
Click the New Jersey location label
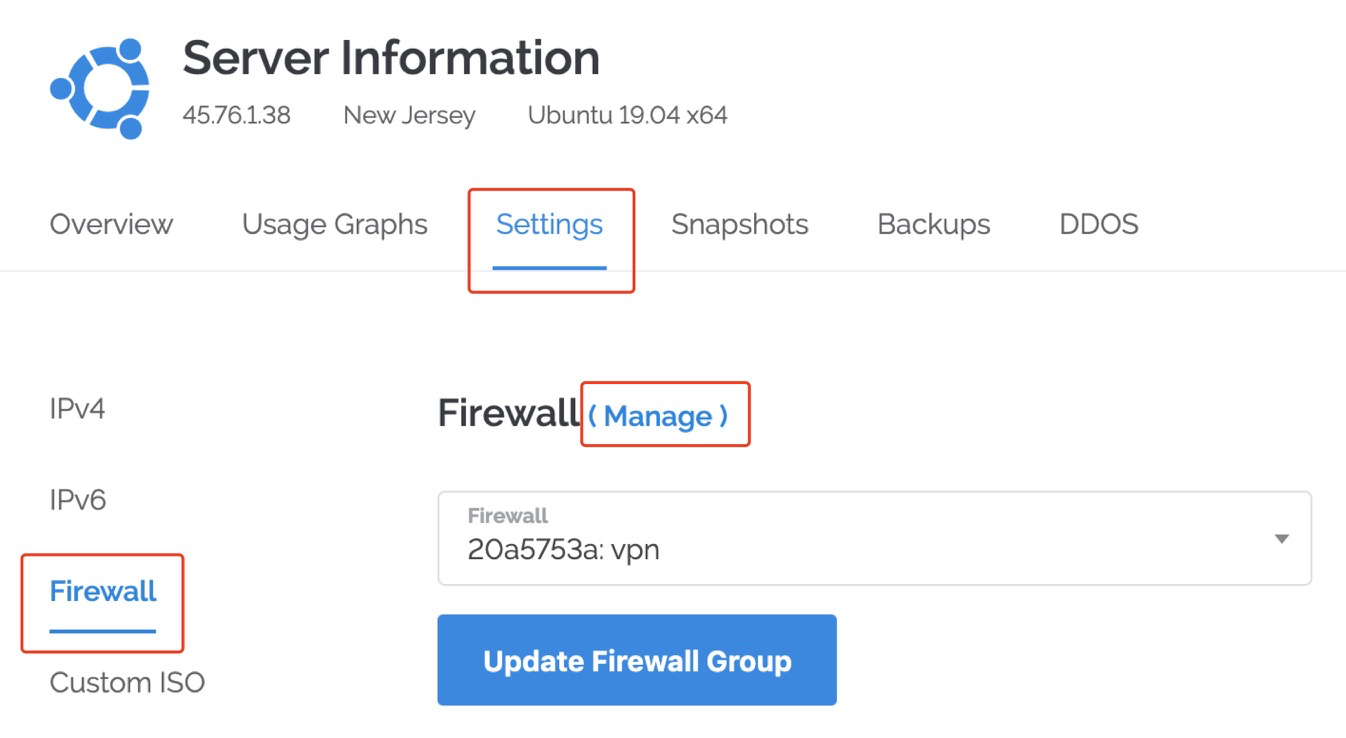click(409, 115)
